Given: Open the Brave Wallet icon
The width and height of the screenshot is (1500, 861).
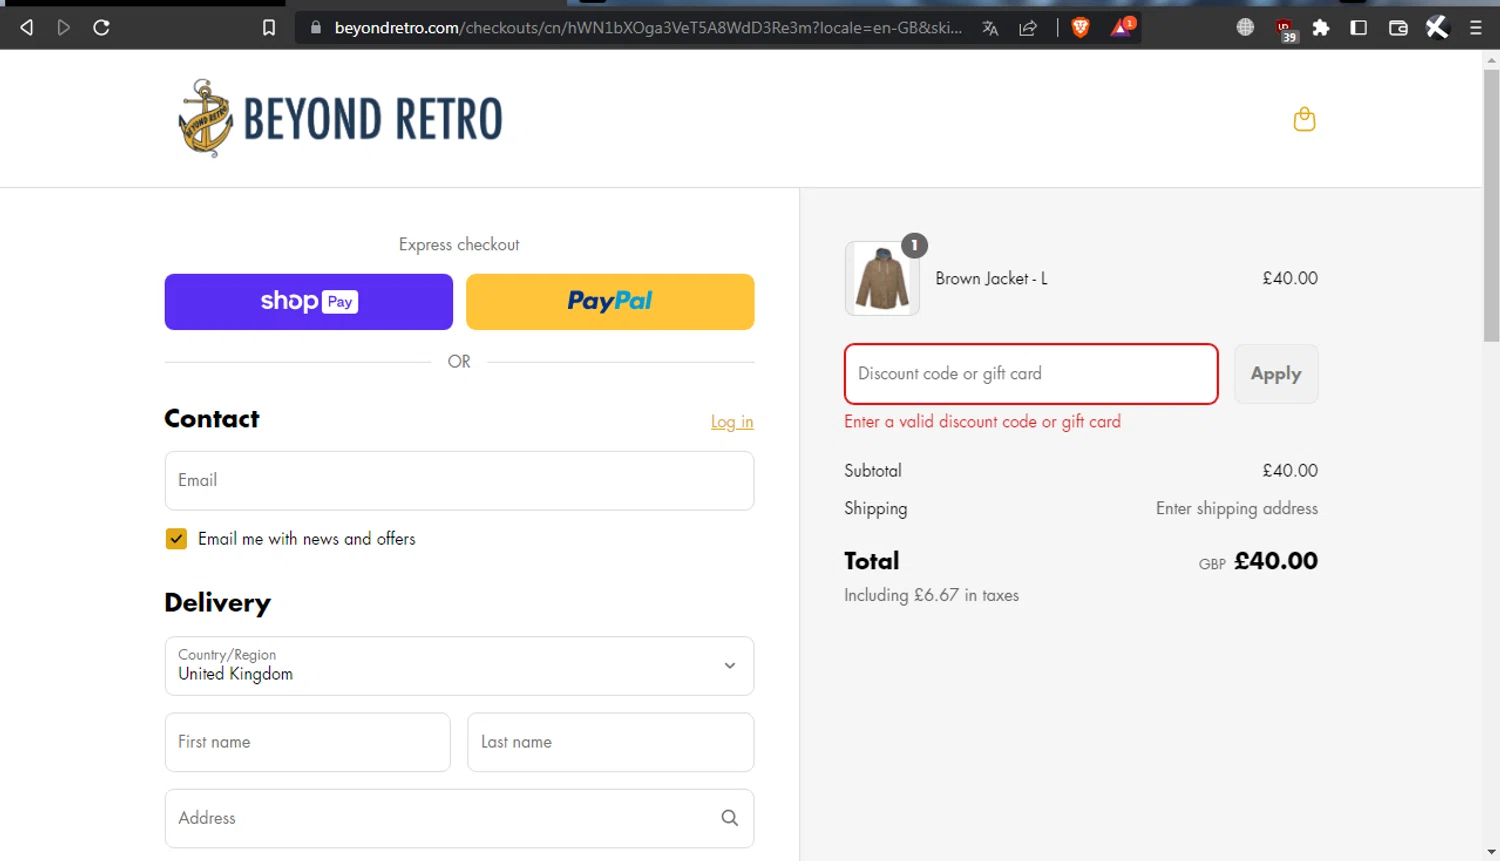Looking at the screenshot, I should pos(1398,28).
